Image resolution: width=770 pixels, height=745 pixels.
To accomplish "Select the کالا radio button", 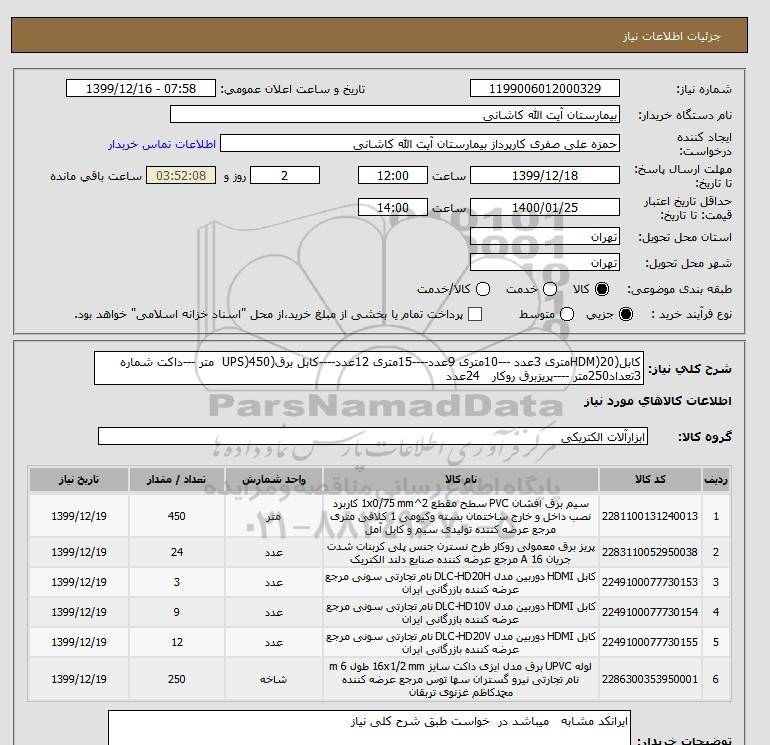I will (602, 289).
